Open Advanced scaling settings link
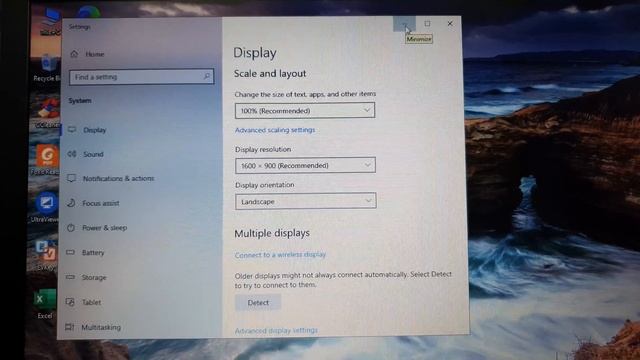 point(275,130)
